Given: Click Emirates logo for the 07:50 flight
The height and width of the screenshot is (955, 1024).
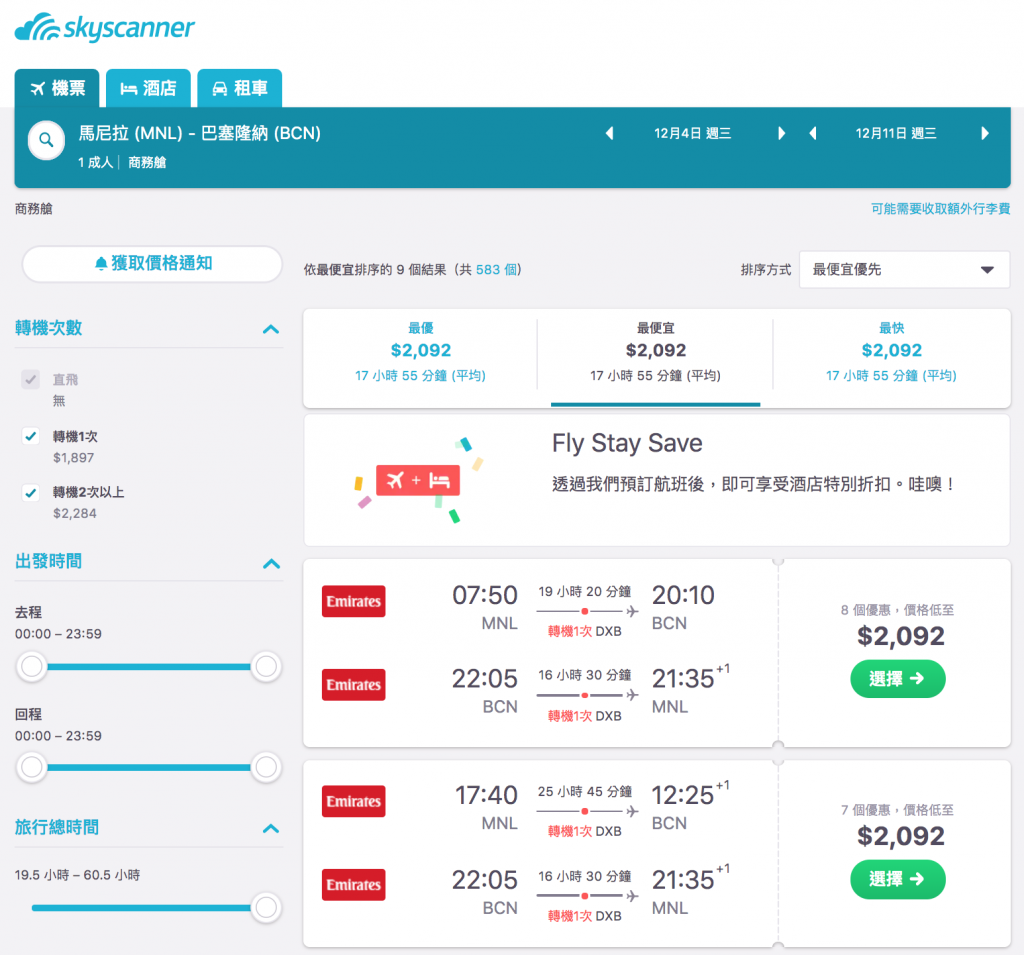Looking at the screenshot, I should click(353, 601).
